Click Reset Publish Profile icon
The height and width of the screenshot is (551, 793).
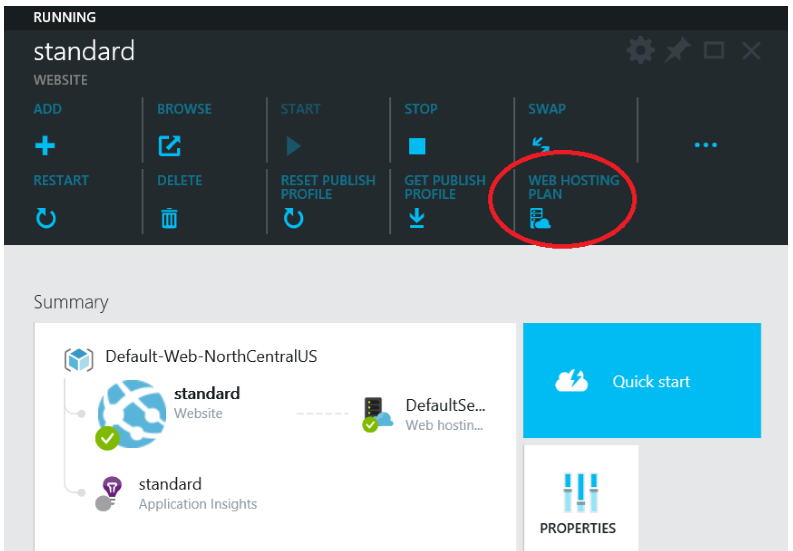(x=292, y=218)
